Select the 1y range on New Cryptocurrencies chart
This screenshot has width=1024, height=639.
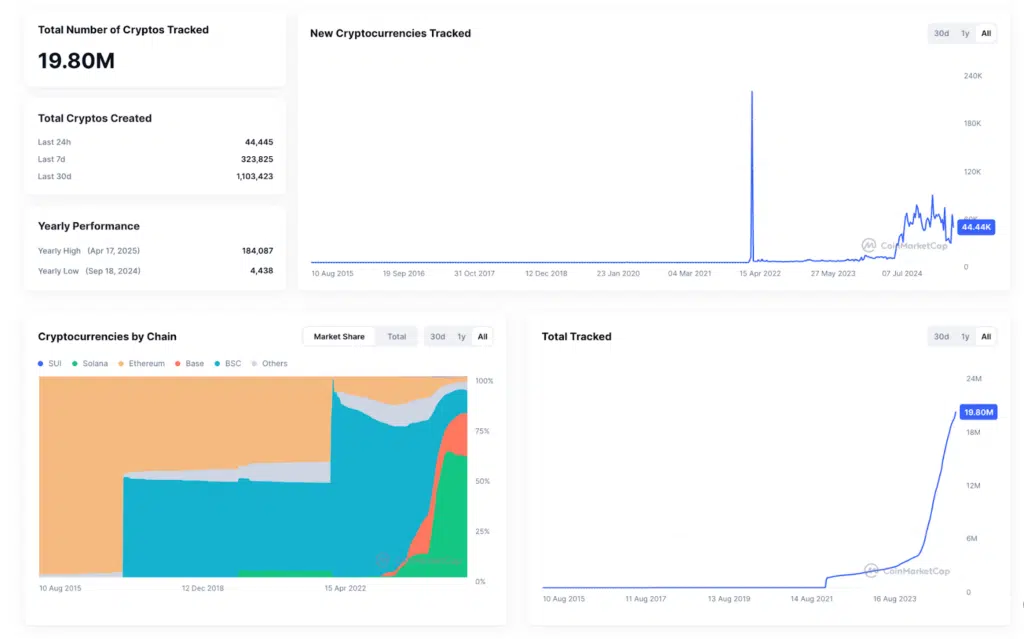coord(963,33)
